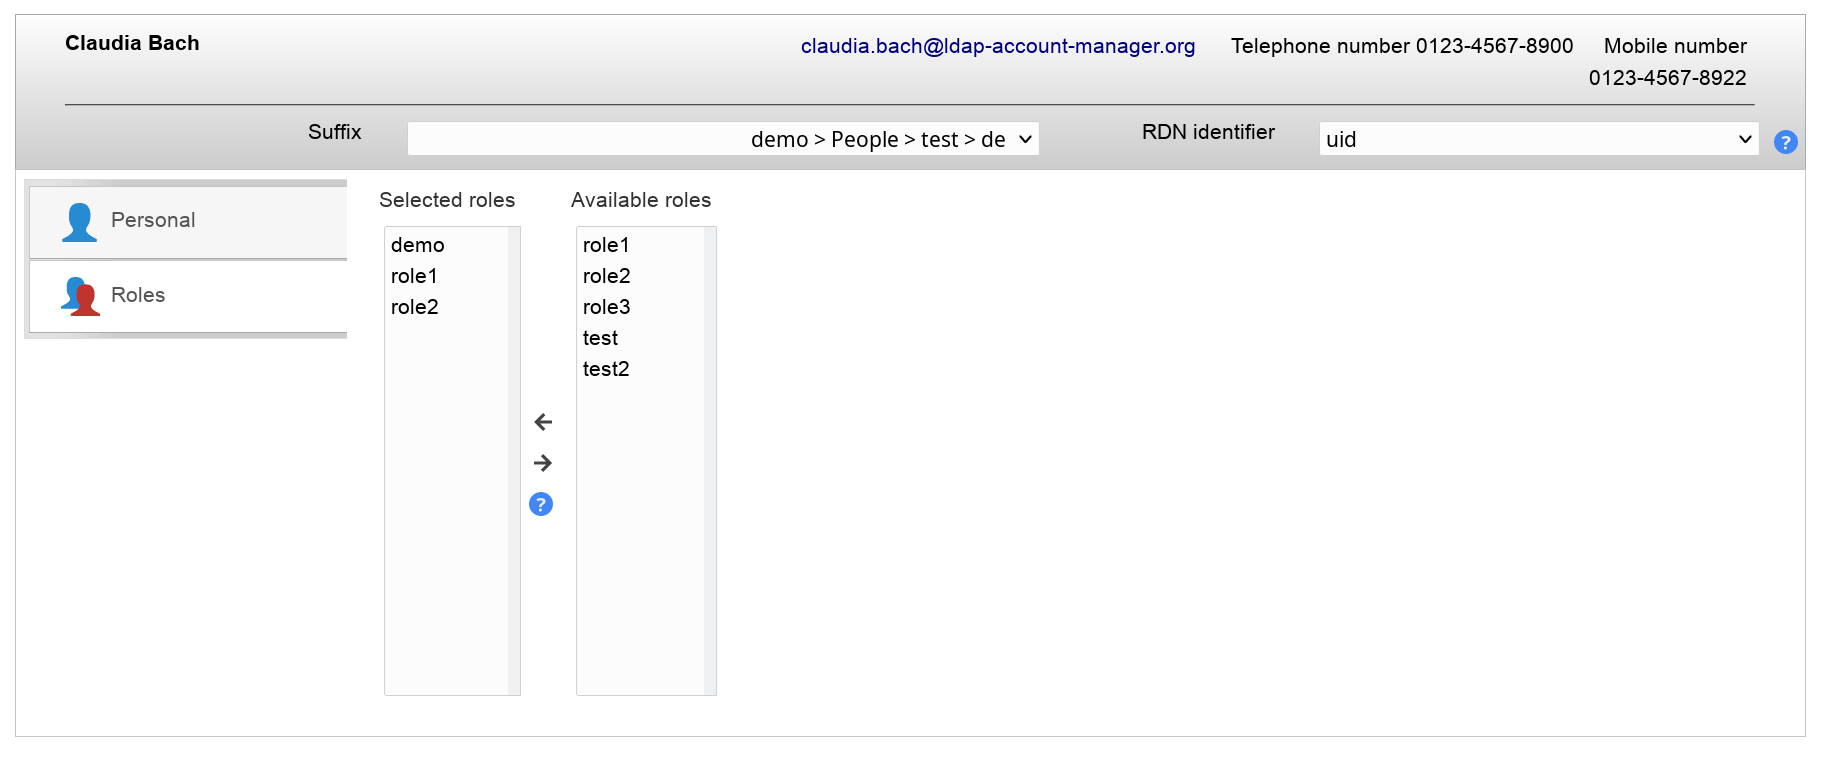1839x768 pixels.
Task: Select role1 in Available roles list
Action: (606, 245)
